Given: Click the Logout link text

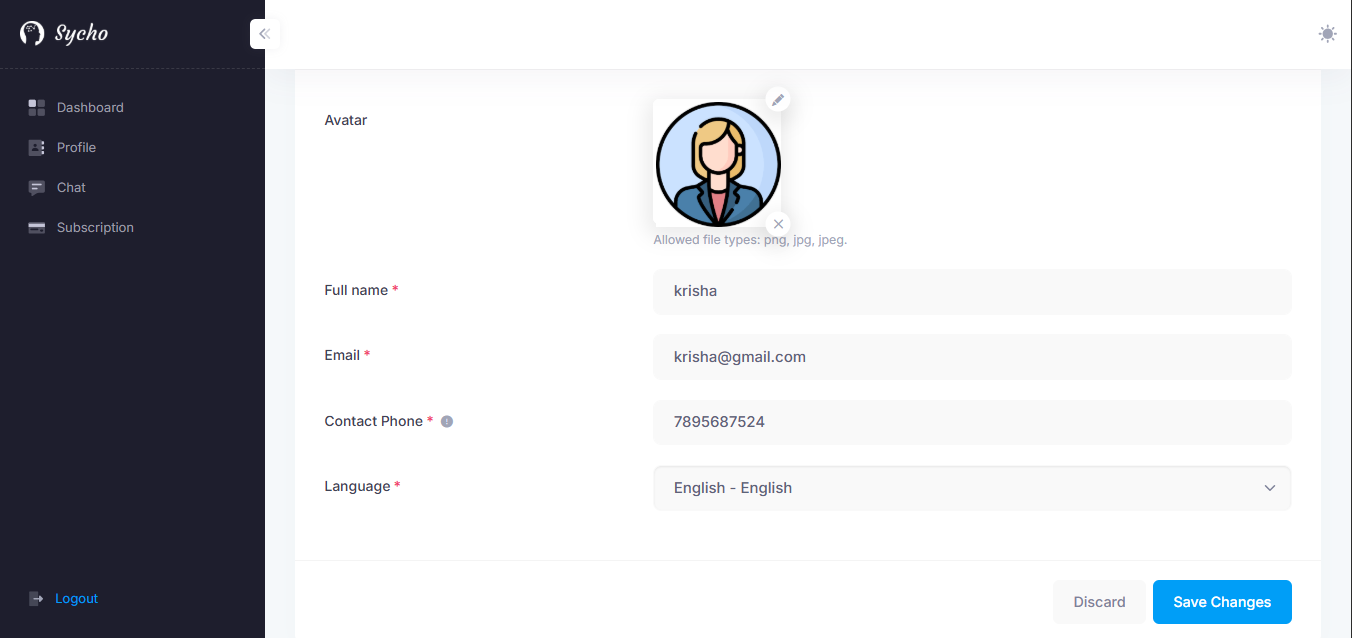Looking at the screenshot, I should point(77,599).
